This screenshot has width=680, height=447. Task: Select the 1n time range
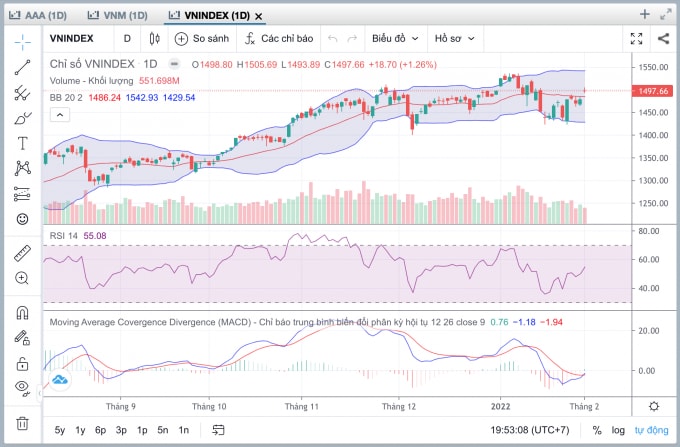(183, 430)
